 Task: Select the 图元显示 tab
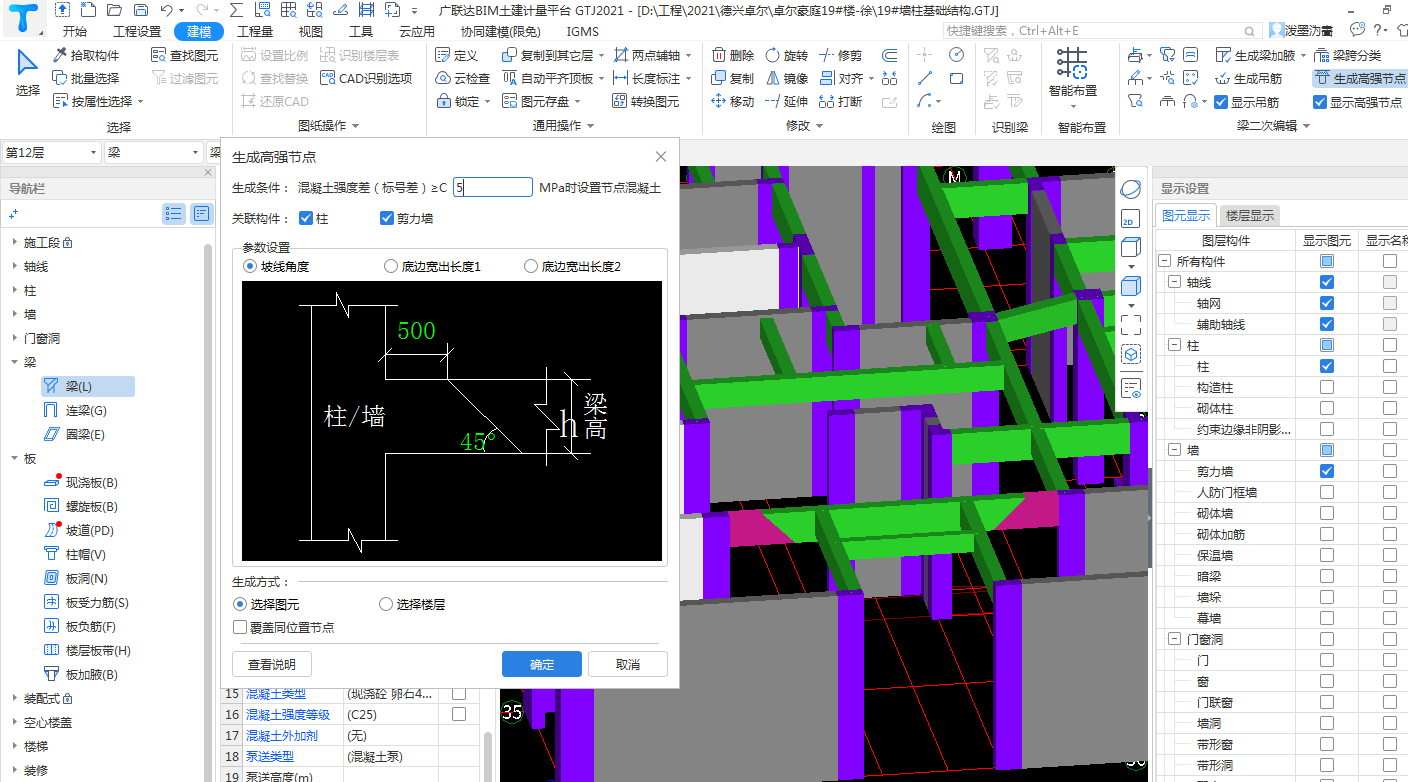pos(1186,215)
